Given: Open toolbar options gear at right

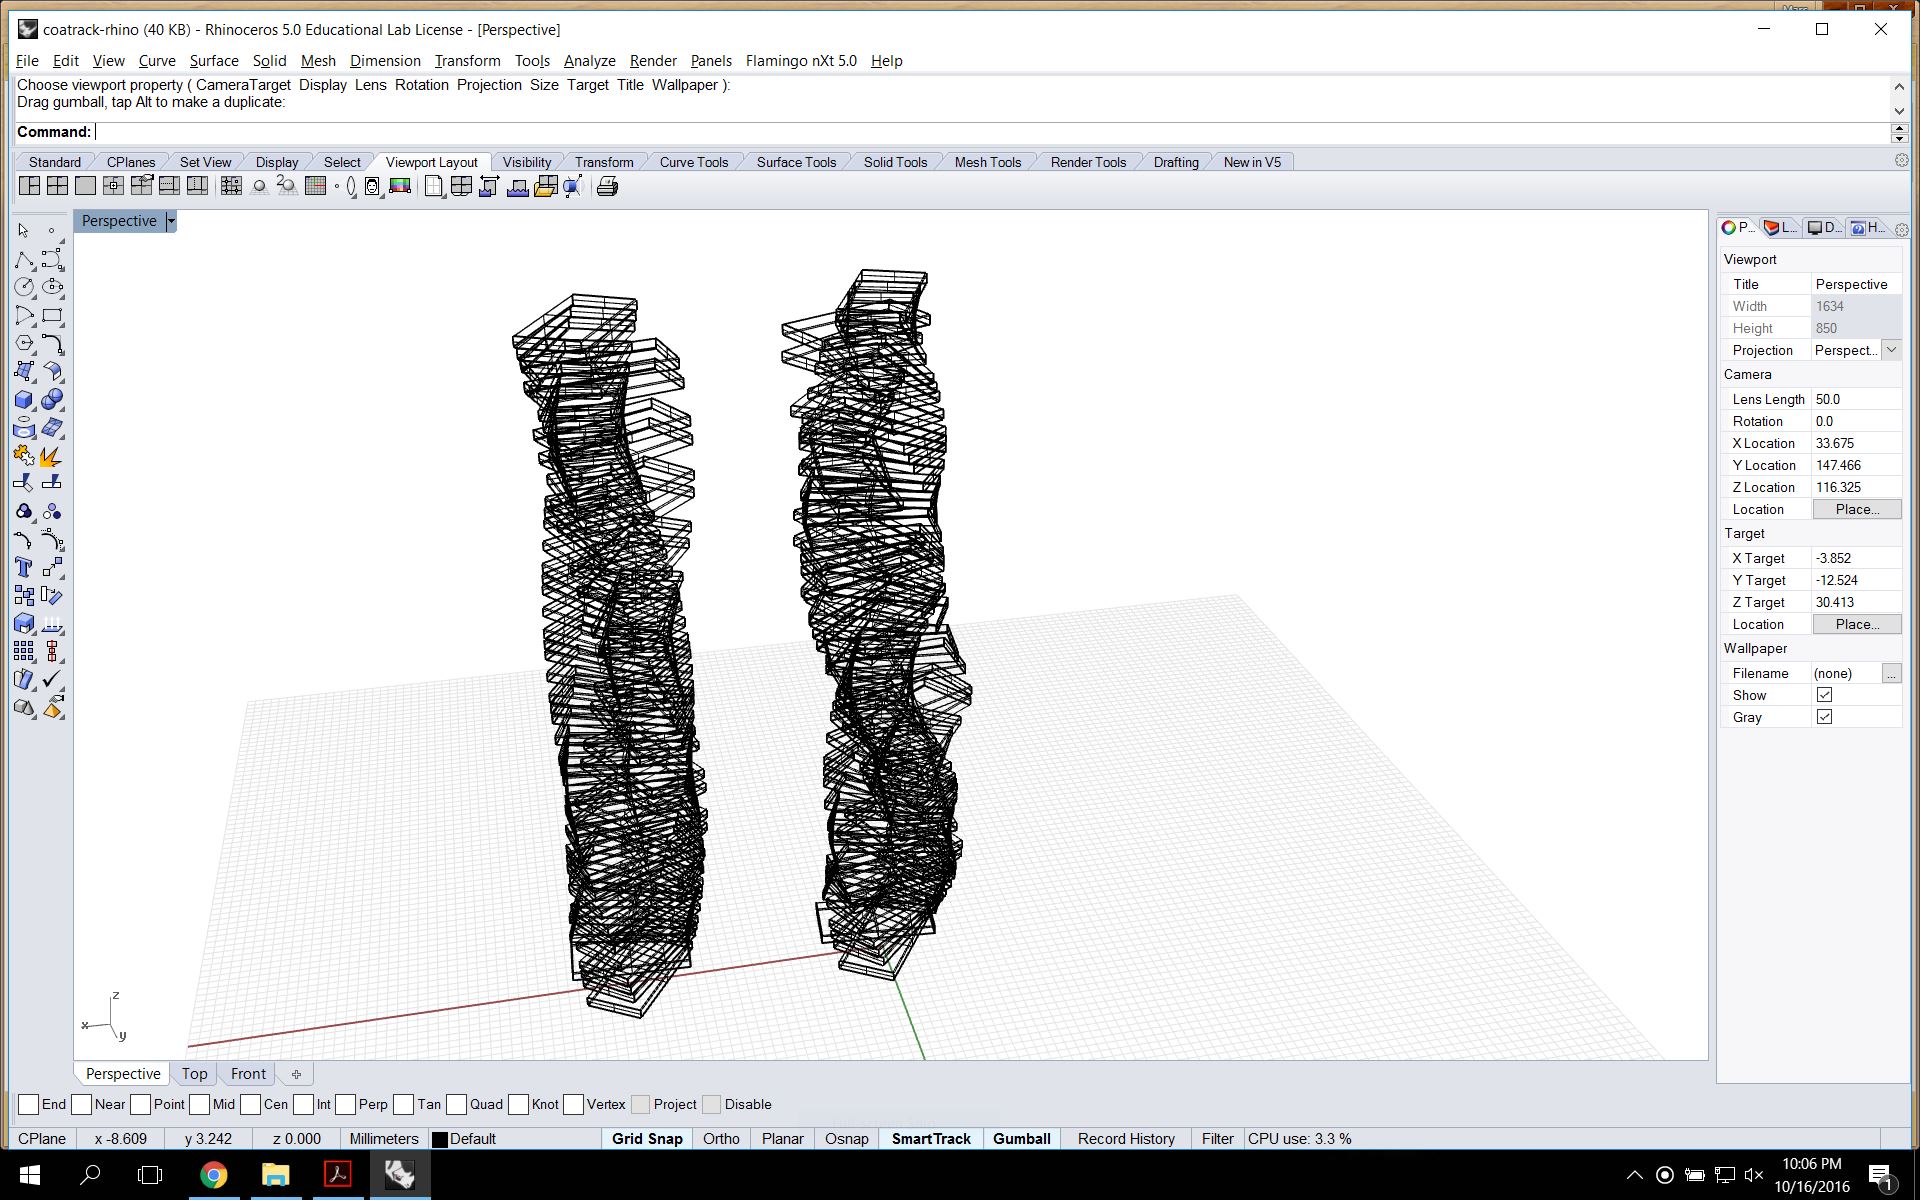Looking at the screenshot, I should [x=1901, y=161].
